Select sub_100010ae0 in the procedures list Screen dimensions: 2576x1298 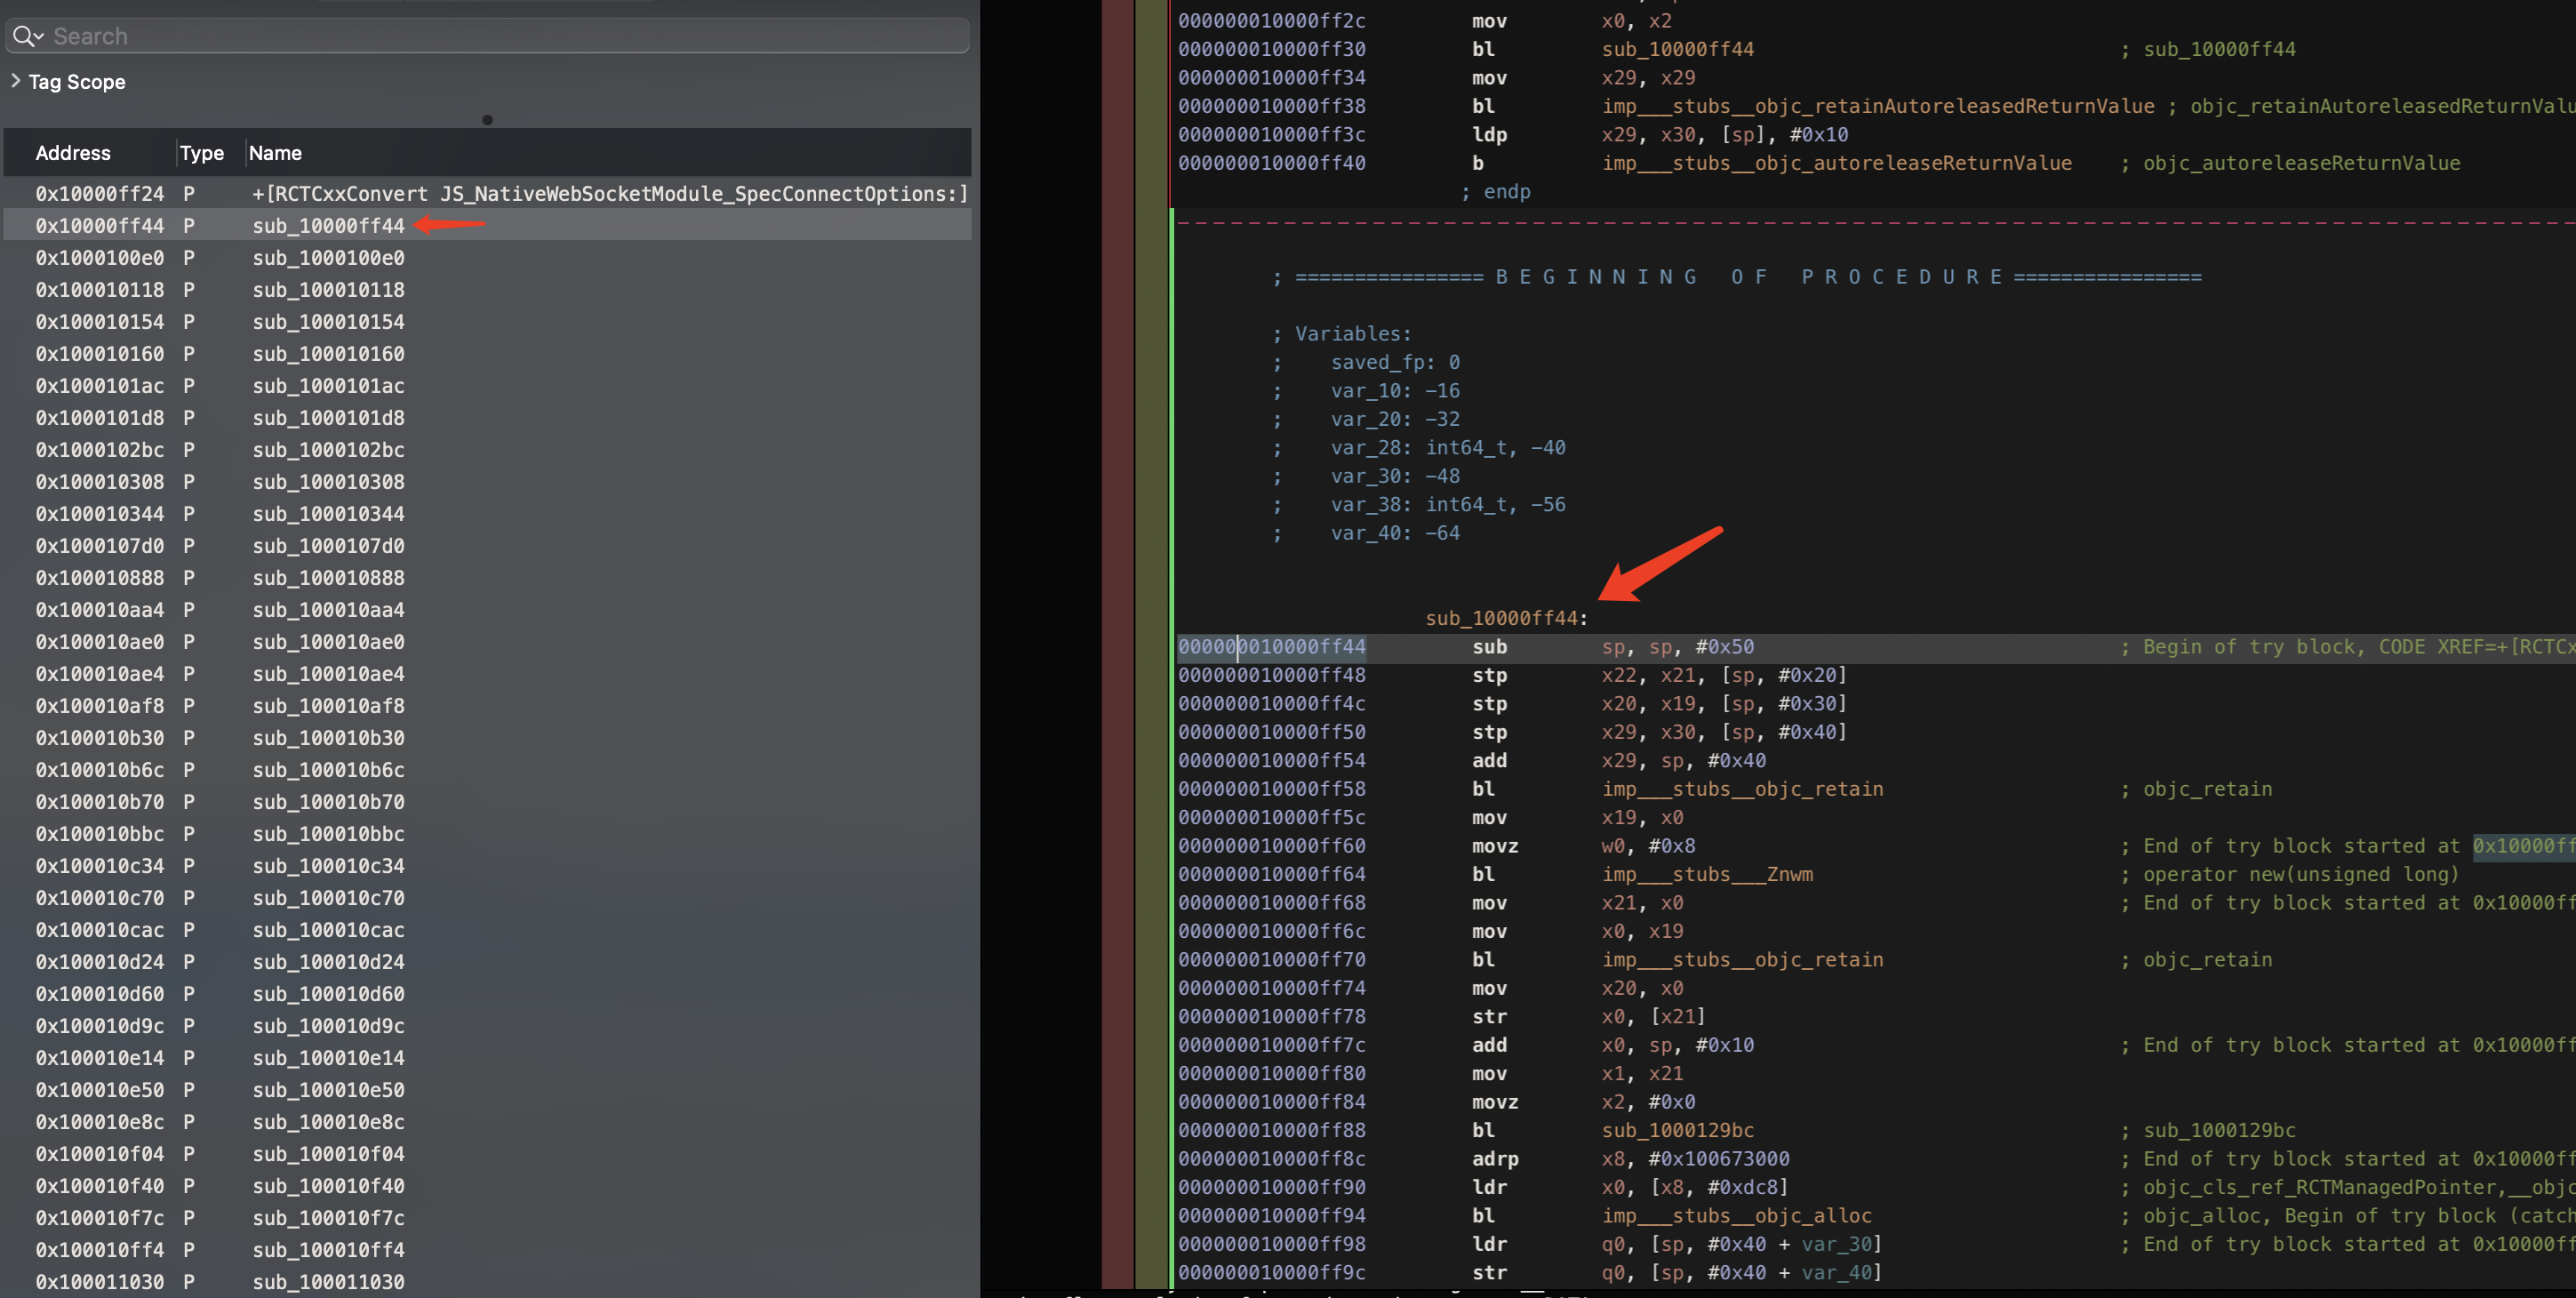click(487, 641)
